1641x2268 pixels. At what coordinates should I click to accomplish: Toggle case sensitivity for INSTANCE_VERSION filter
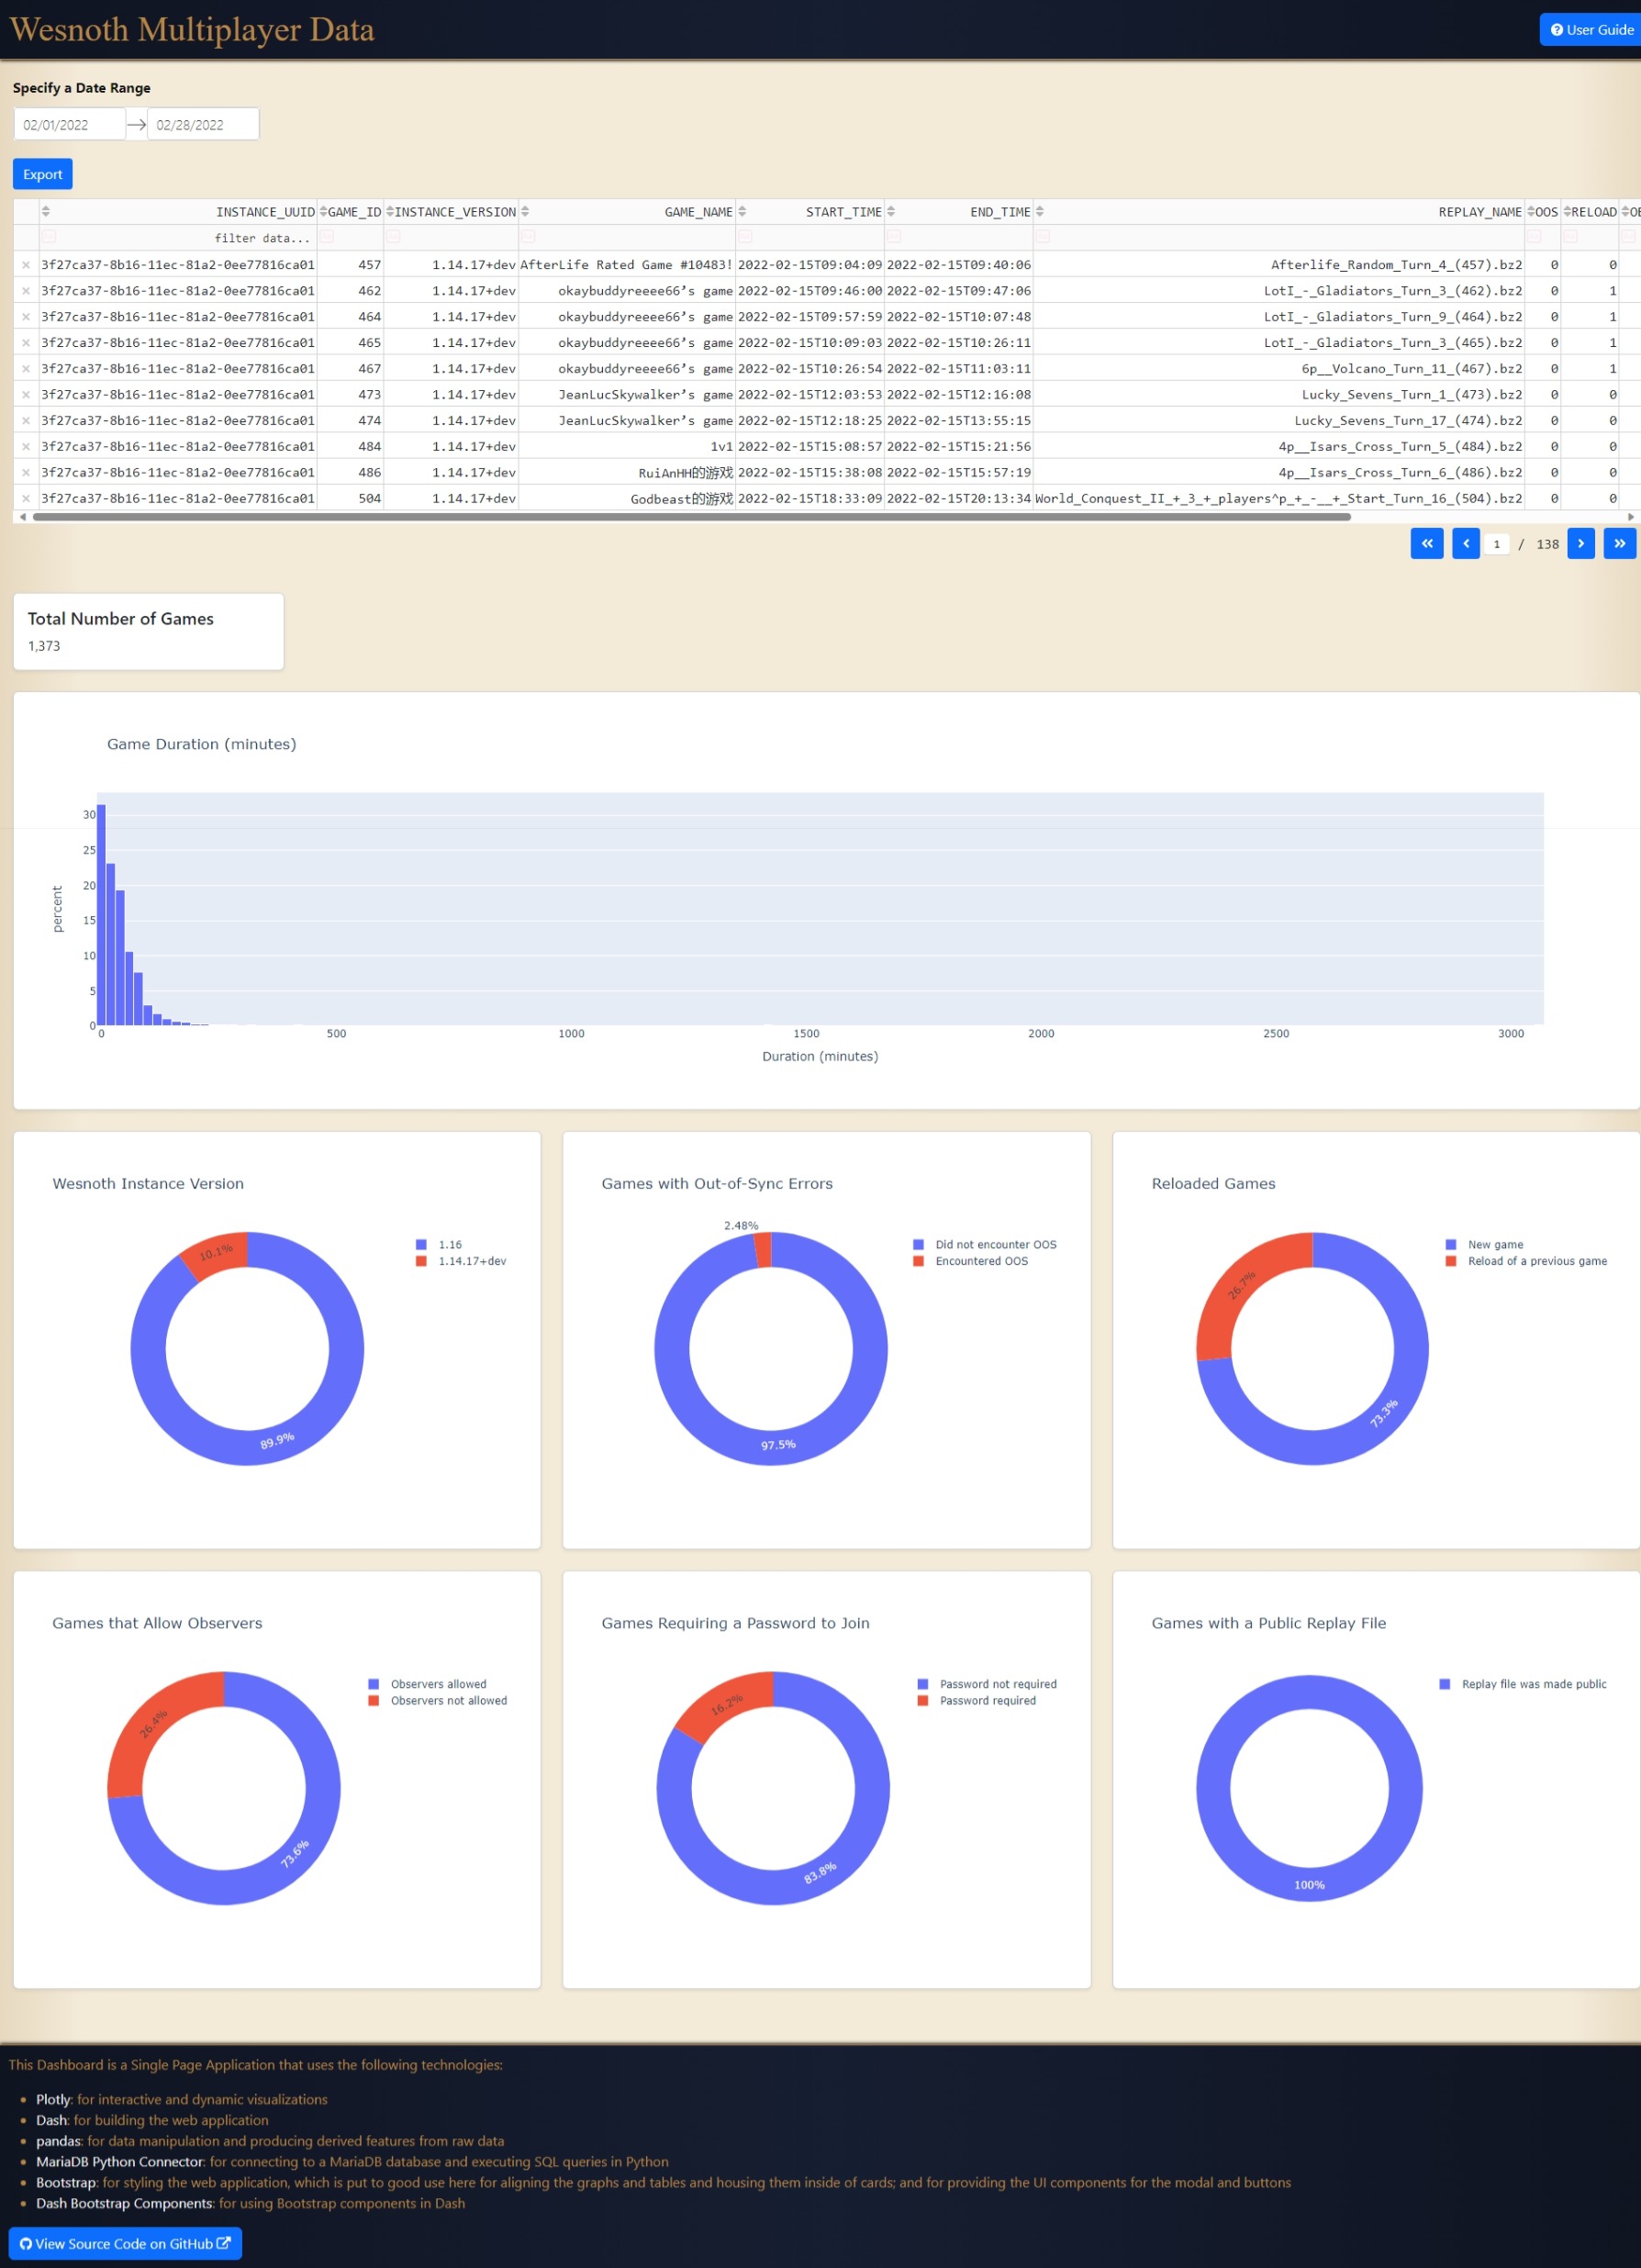point(394,237)
